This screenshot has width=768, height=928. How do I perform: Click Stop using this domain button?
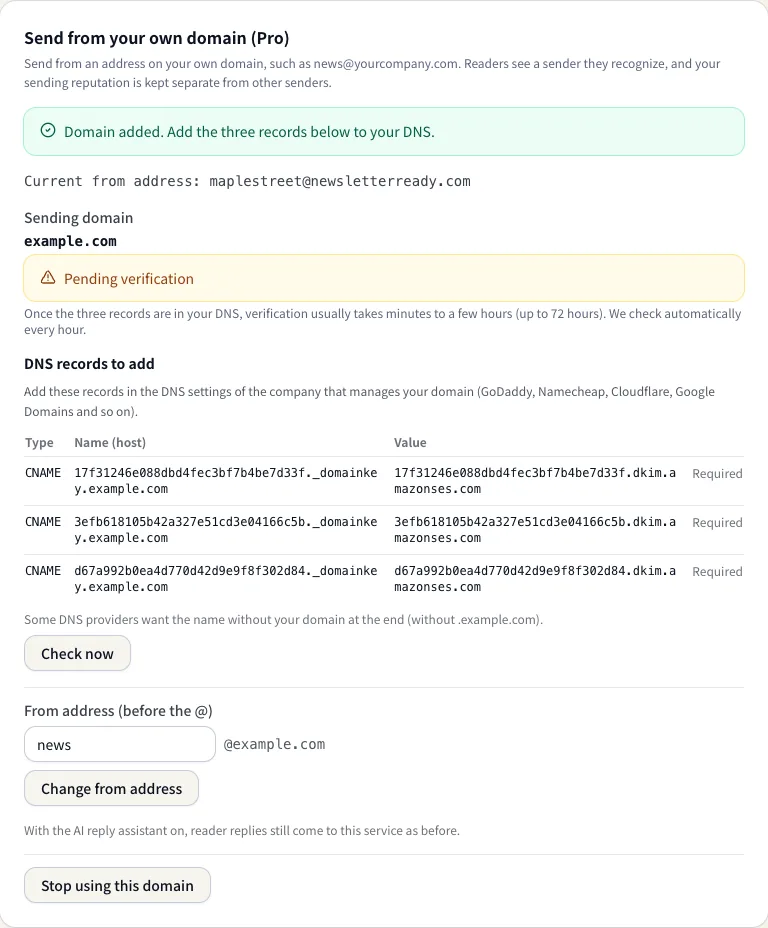(117, 885)
